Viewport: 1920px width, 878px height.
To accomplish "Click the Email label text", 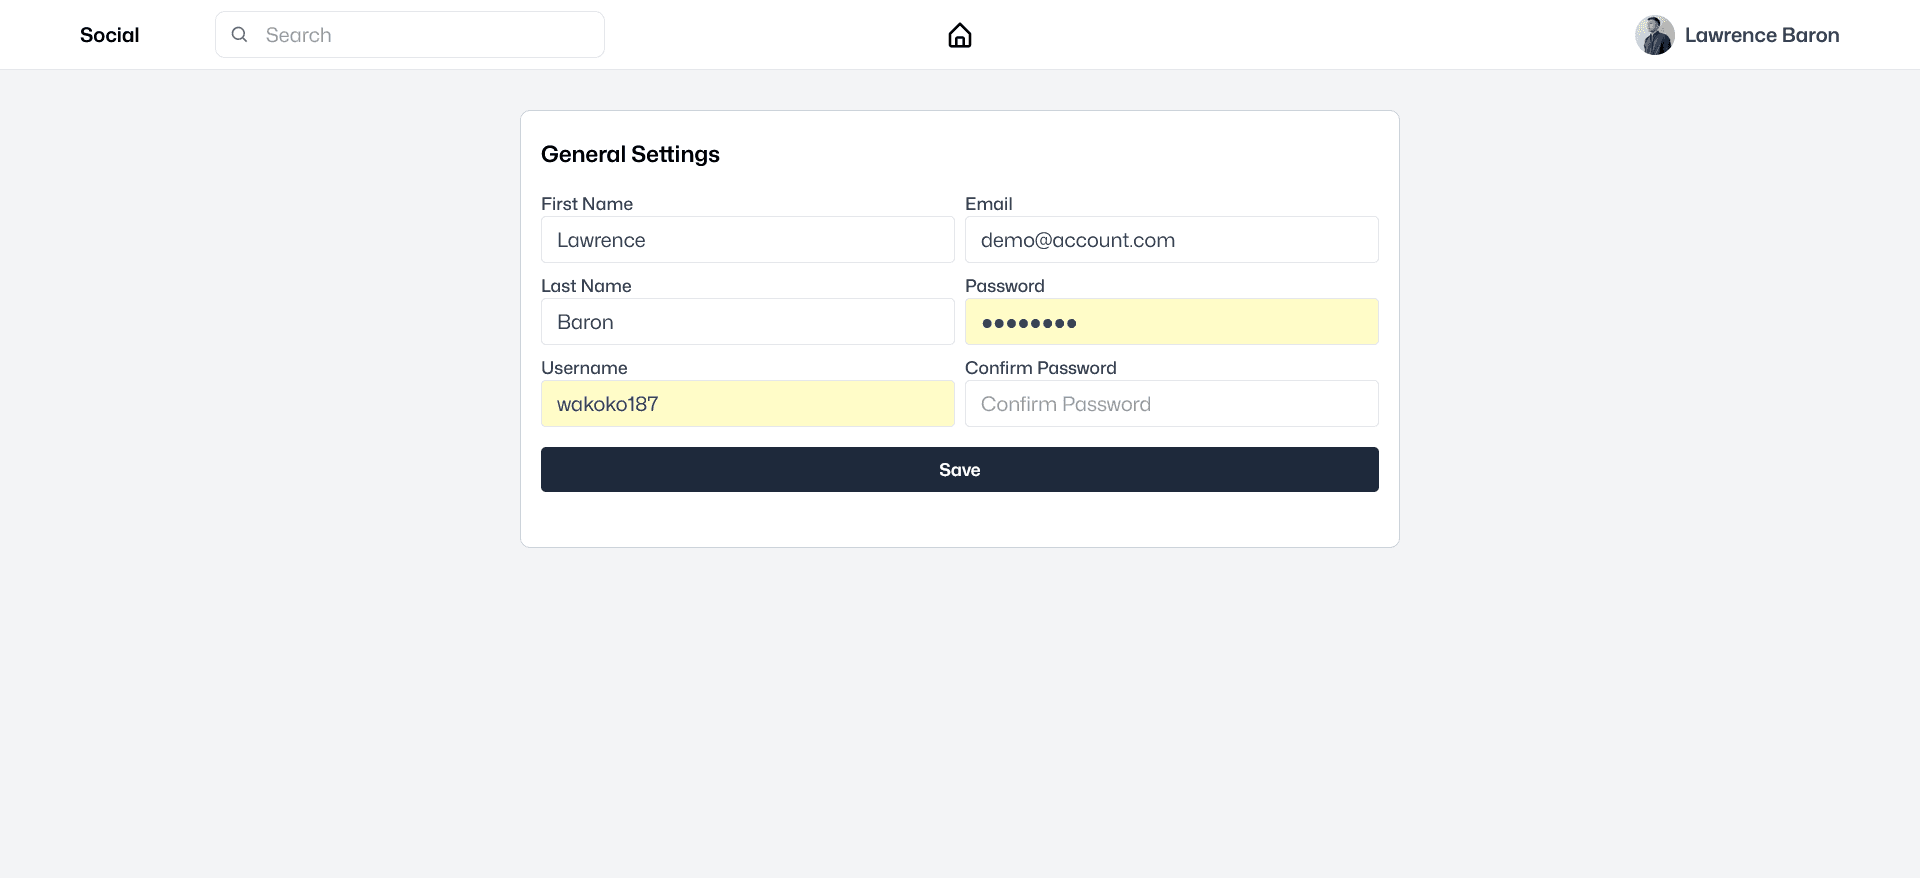I will 989,204.
